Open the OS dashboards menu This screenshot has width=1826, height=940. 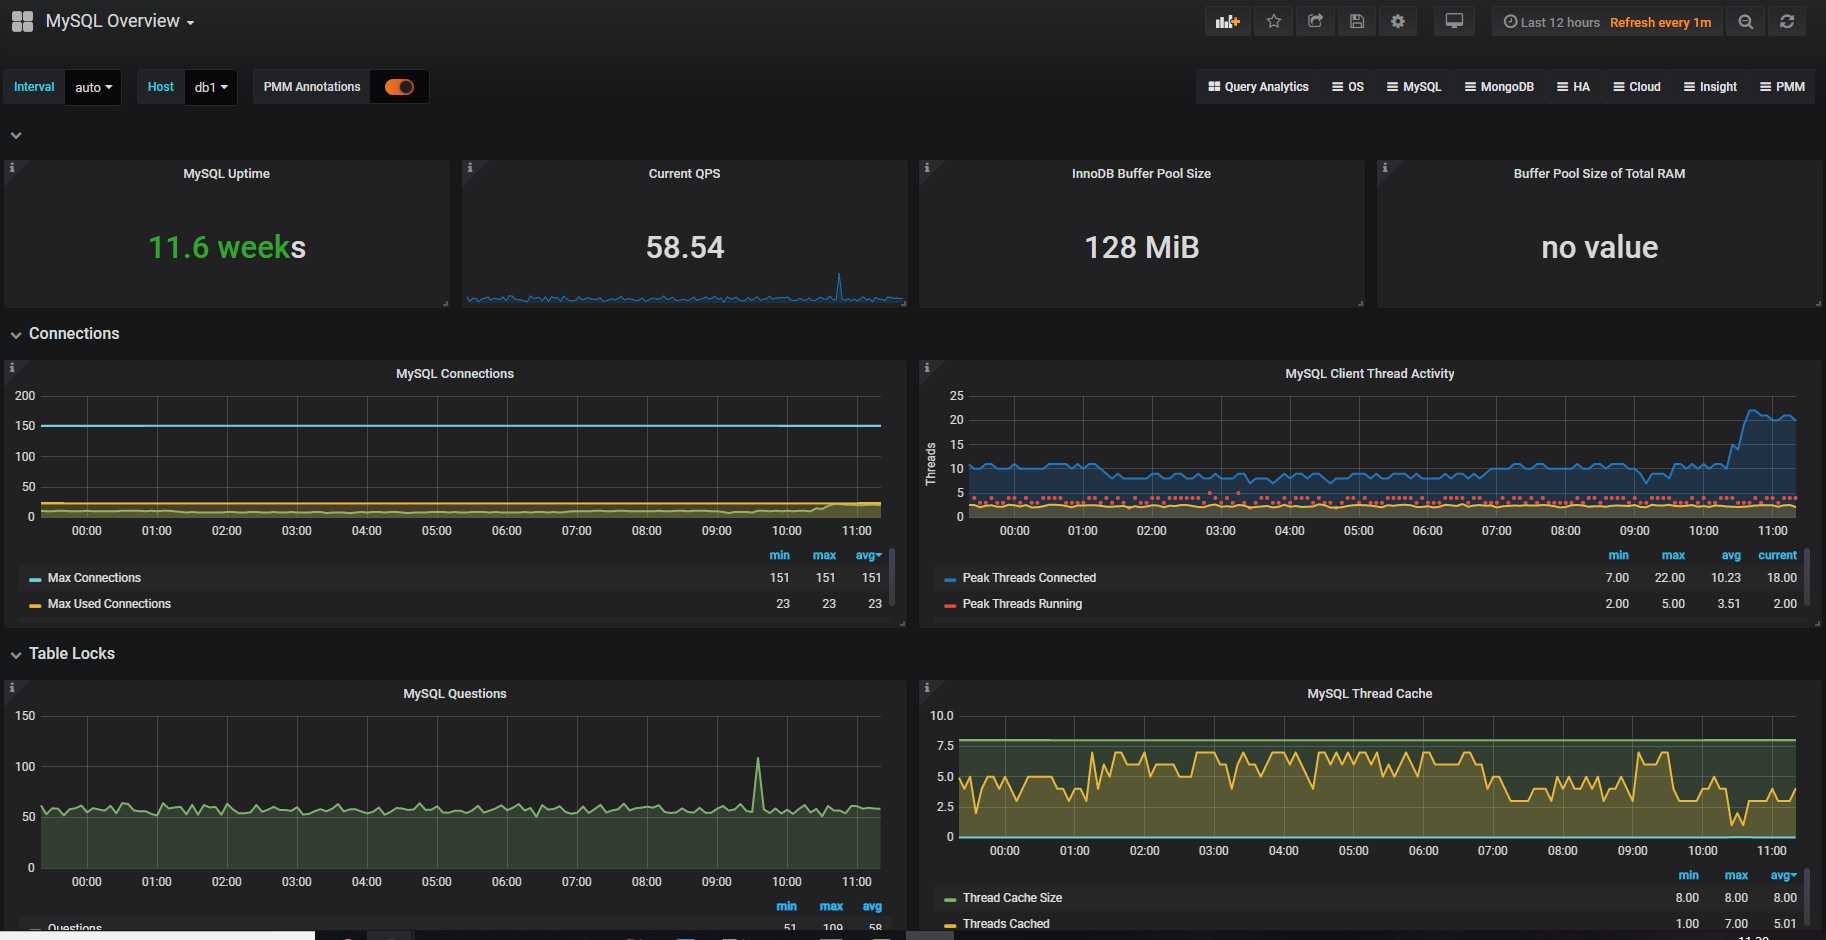coord(1348,87)
